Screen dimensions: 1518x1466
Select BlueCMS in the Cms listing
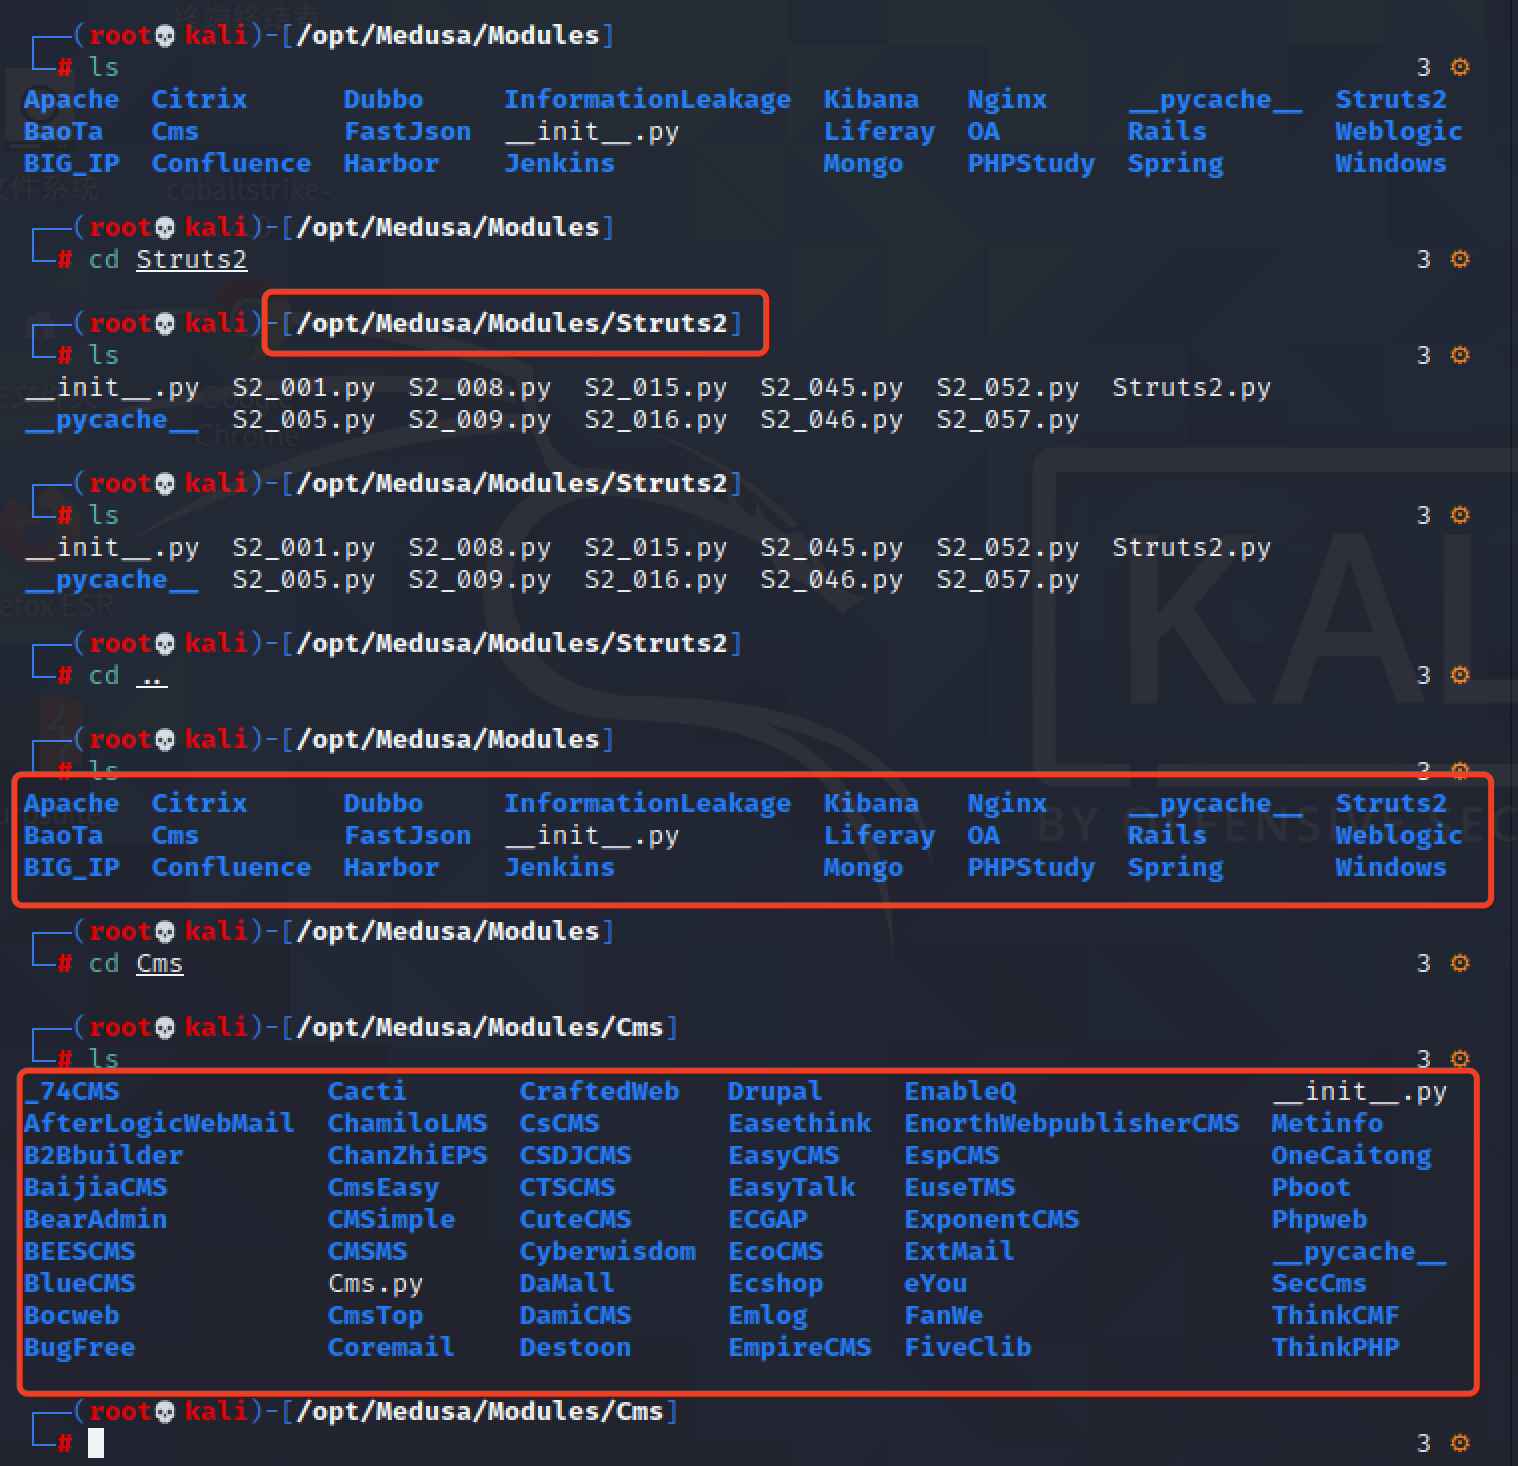pyautogui.click(x=79, y=1284)
